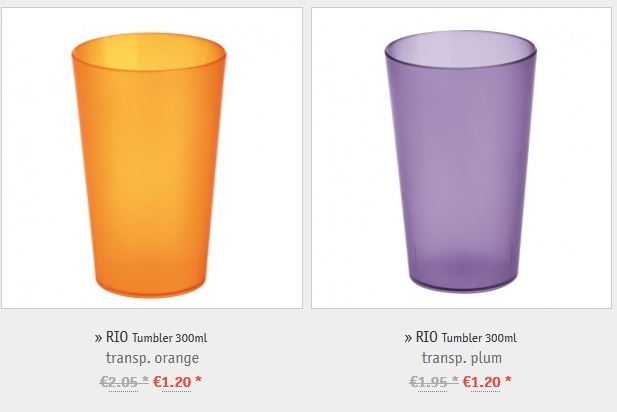This screenshot has height=412, width=617.
Task: Click the struck-through €1.95 old price
Action: [429, 382]
